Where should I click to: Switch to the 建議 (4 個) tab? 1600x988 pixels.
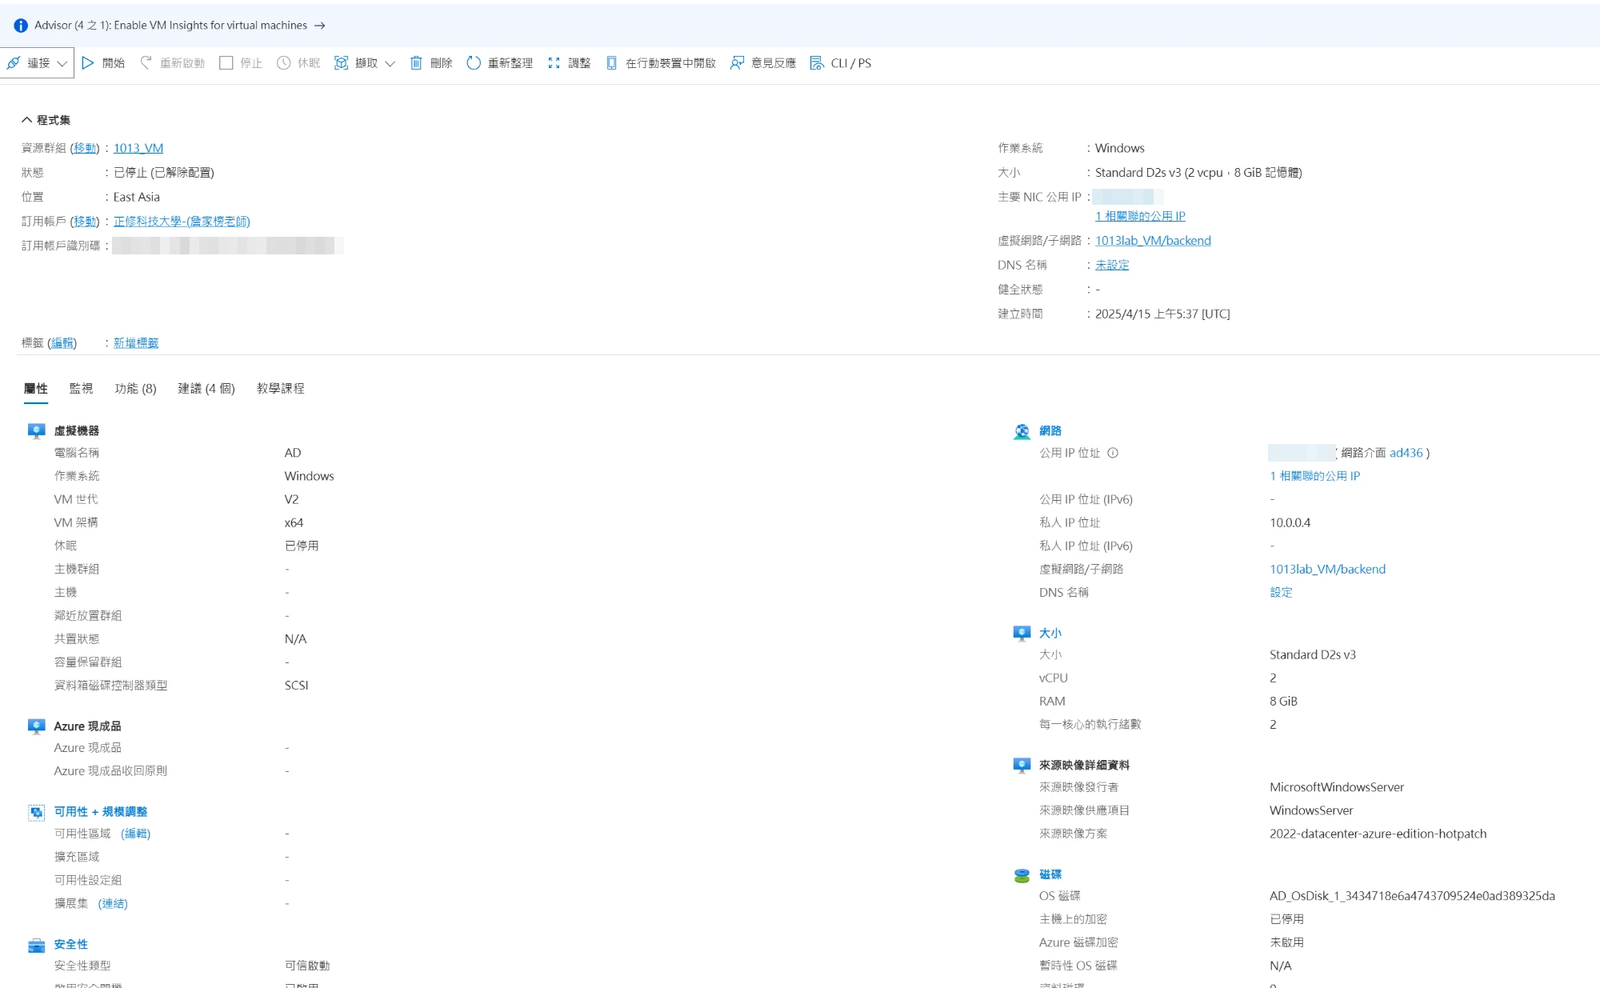tap(206, 388)
